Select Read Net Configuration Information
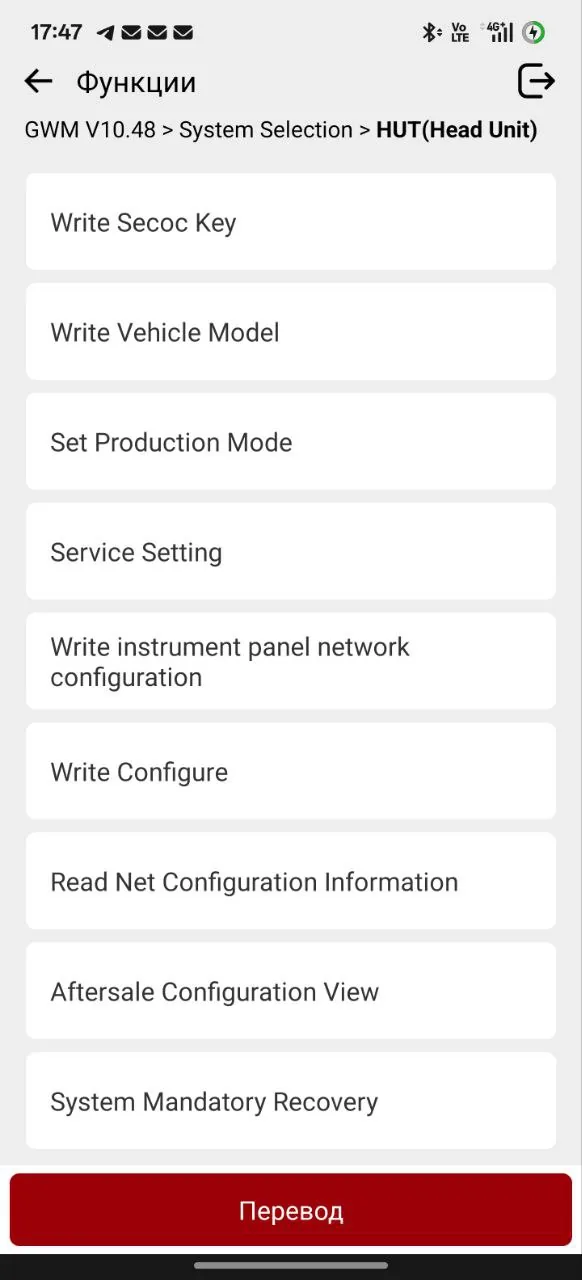The image size is (582, 1280). point(291,882)
